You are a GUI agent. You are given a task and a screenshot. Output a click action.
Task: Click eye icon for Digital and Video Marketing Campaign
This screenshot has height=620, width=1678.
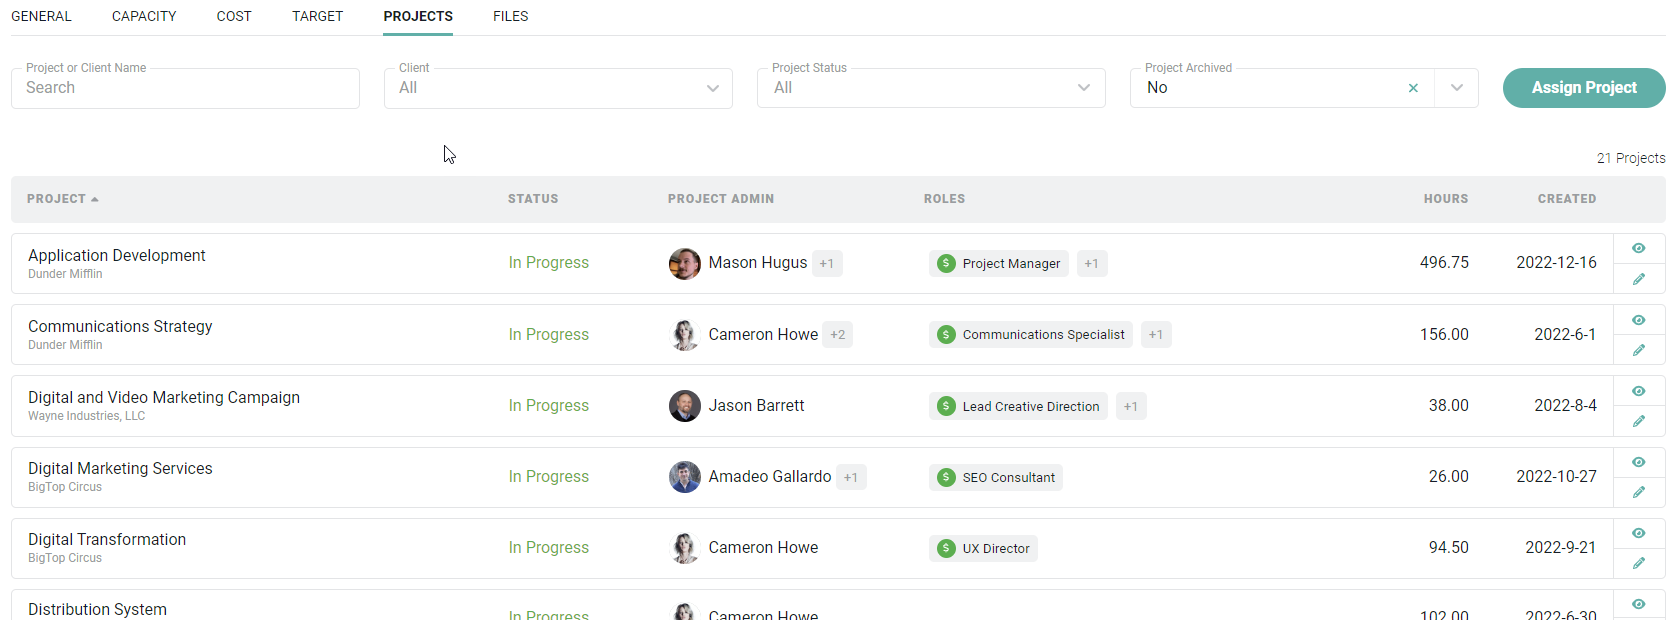click(1638, 391)
